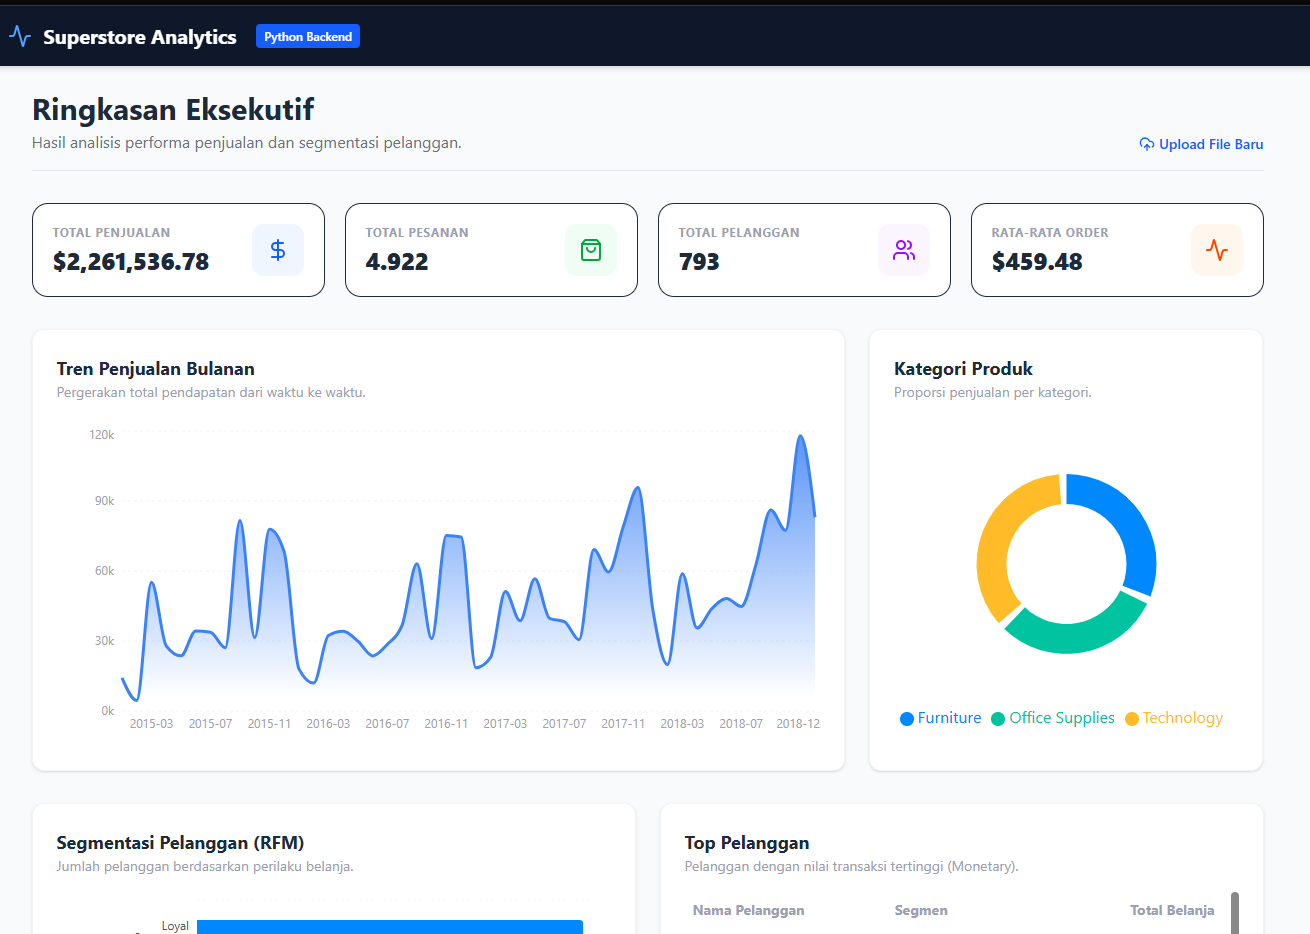Click the Upload File Baru link
The image size is (1310, 934).
(1210, 144)
